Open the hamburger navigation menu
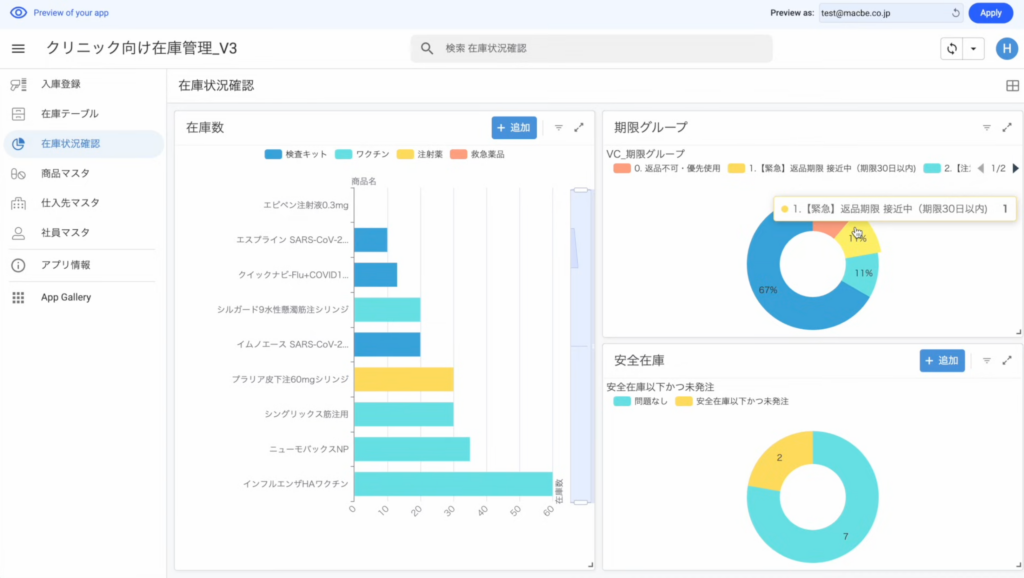The width and height of the screenshot is (1024, 578). click(18, 49)
